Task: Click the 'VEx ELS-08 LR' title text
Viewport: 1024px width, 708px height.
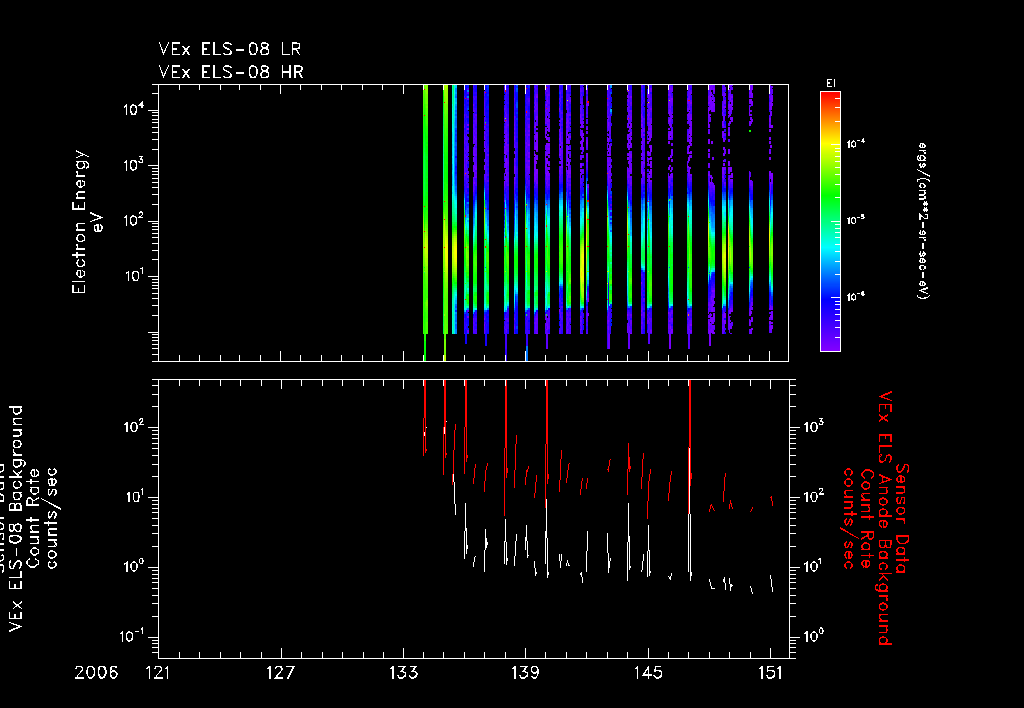Action: 229,50
